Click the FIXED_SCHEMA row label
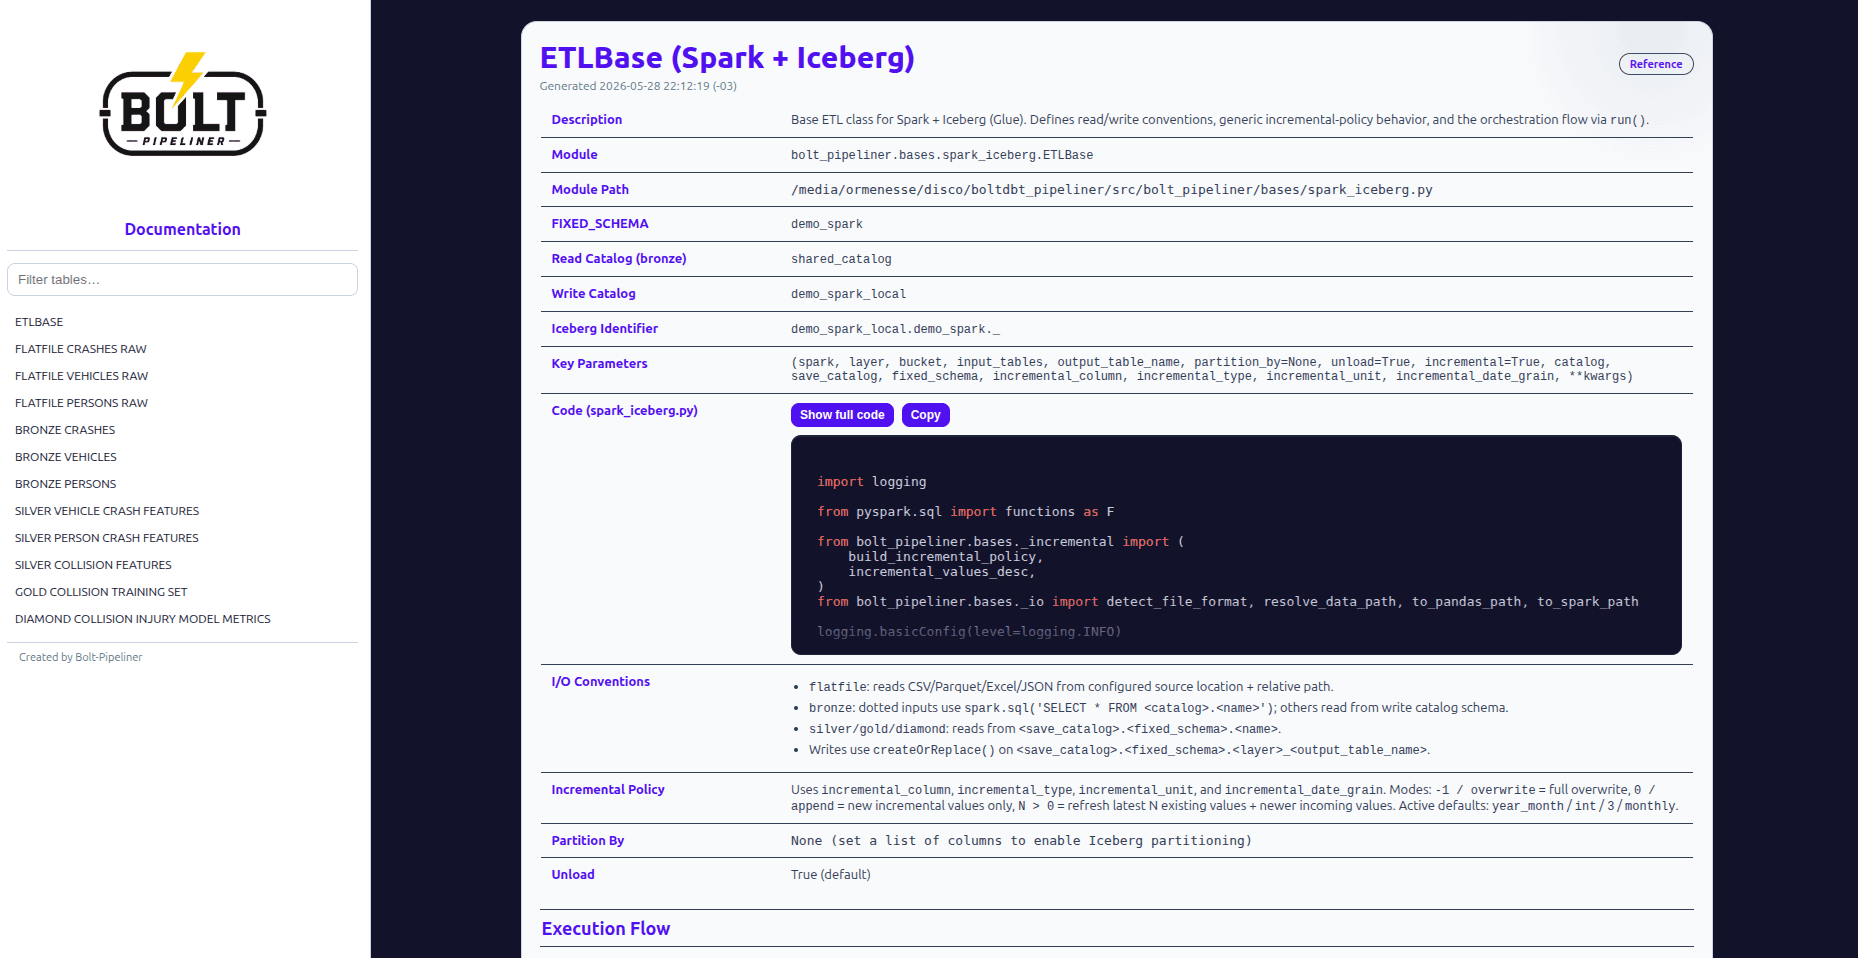1858x958 pixels. [x=600, y=224]
